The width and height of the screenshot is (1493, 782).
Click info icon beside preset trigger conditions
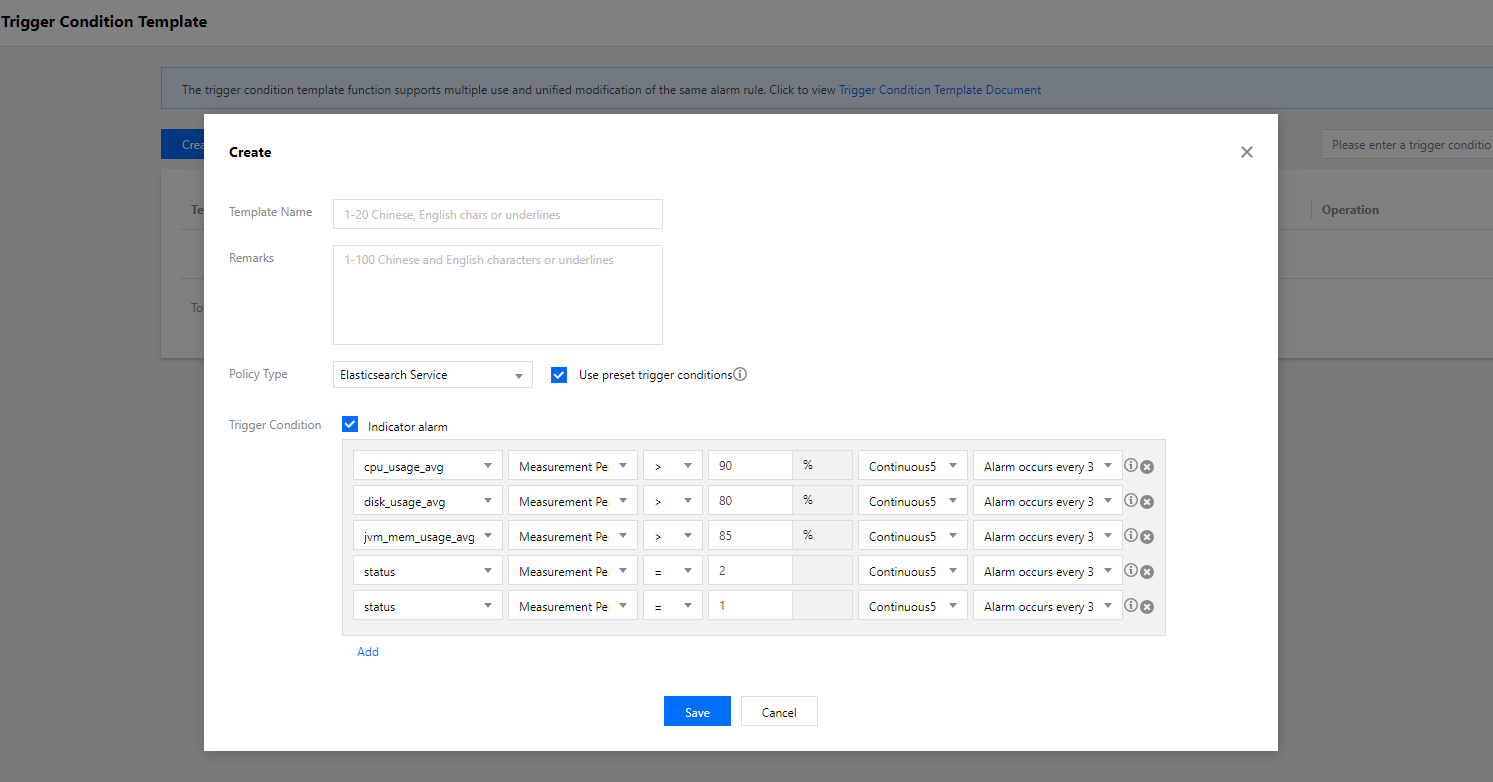(740, 375)
